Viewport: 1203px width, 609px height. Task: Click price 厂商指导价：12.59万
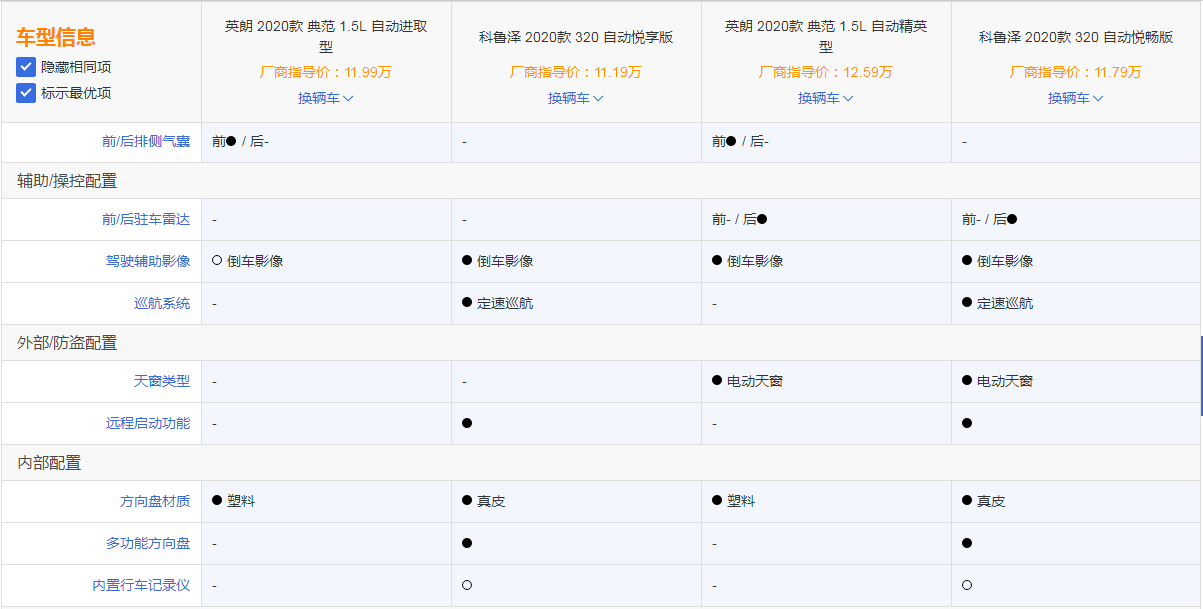tap(826, 72)
